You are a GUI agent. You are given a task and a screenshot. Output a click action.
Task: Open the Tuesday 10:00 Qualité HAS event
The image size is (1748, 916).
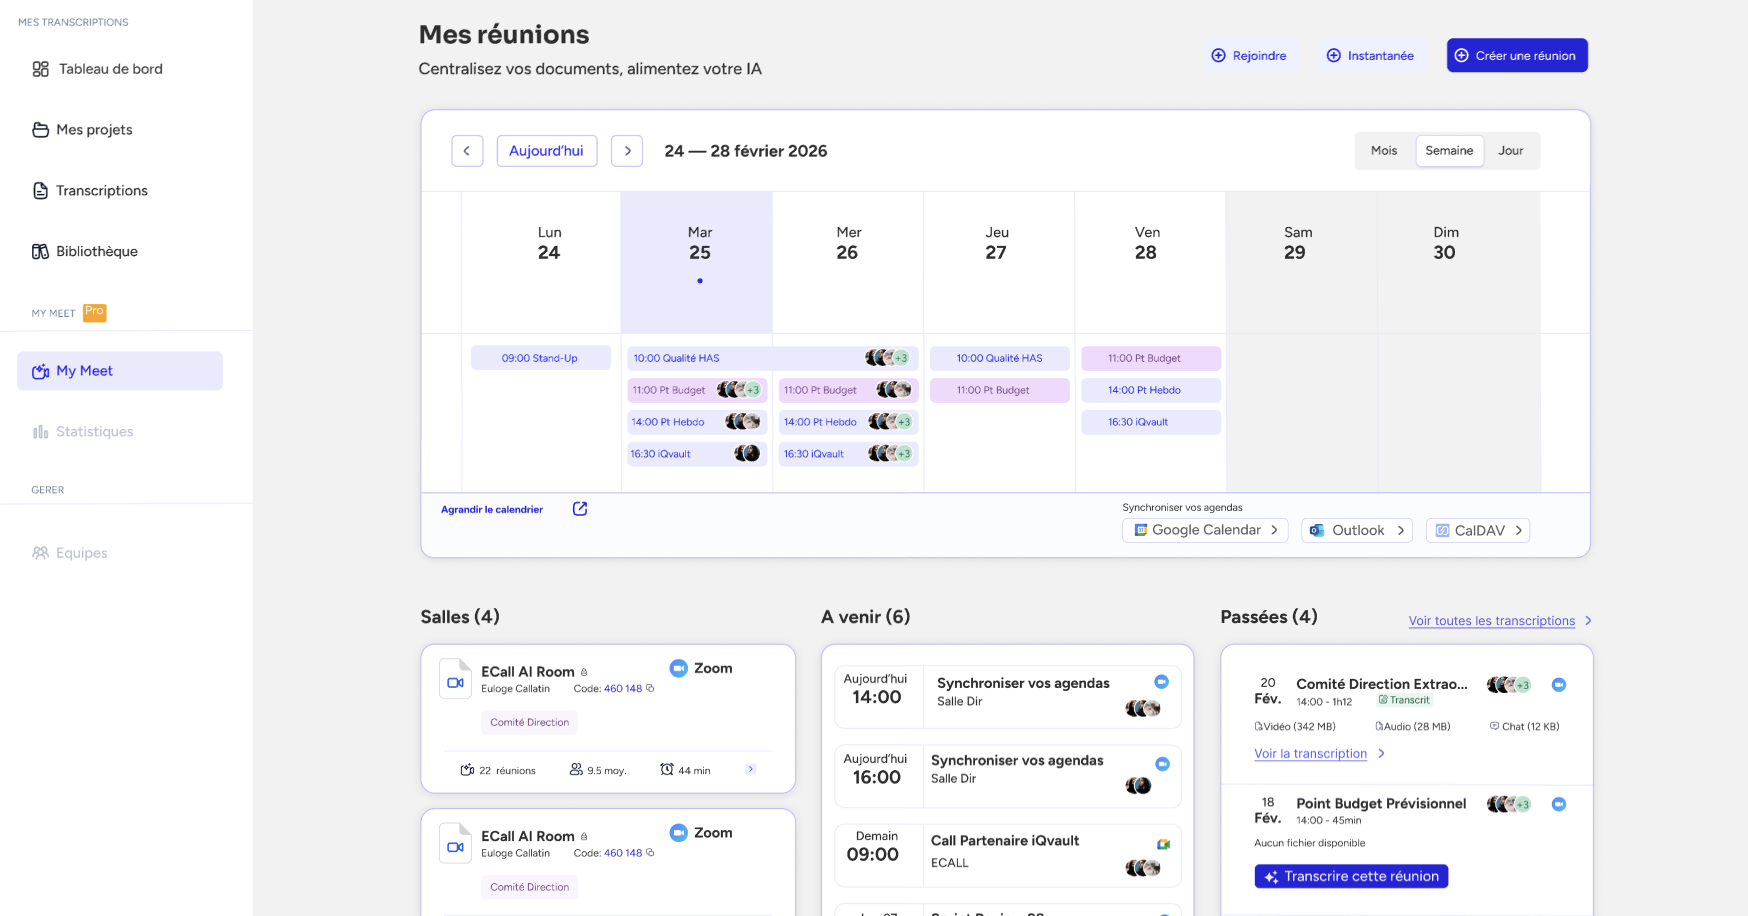(771, 358)
